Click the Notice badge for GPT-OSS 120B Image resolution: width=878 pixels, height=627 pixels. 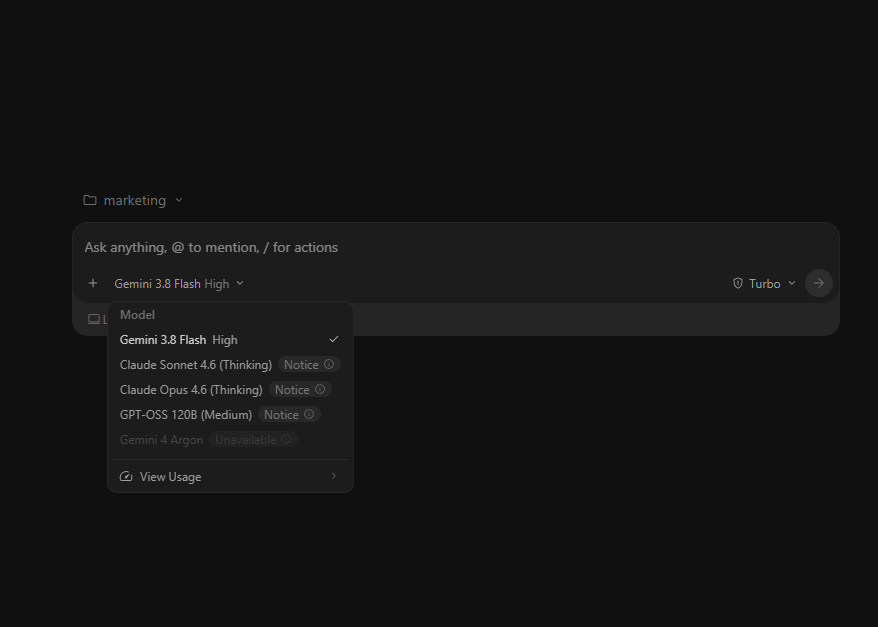289,415
